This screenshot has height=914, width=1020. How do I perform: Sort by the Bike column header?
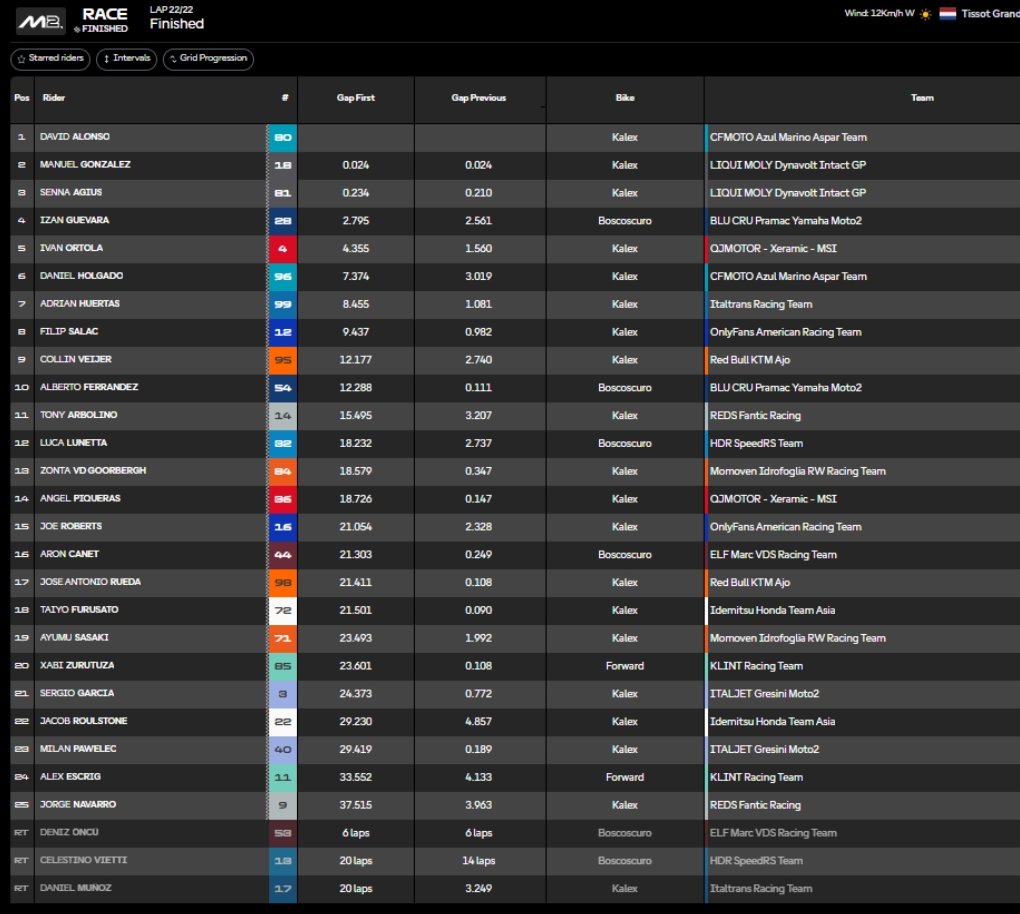[624, 98]
